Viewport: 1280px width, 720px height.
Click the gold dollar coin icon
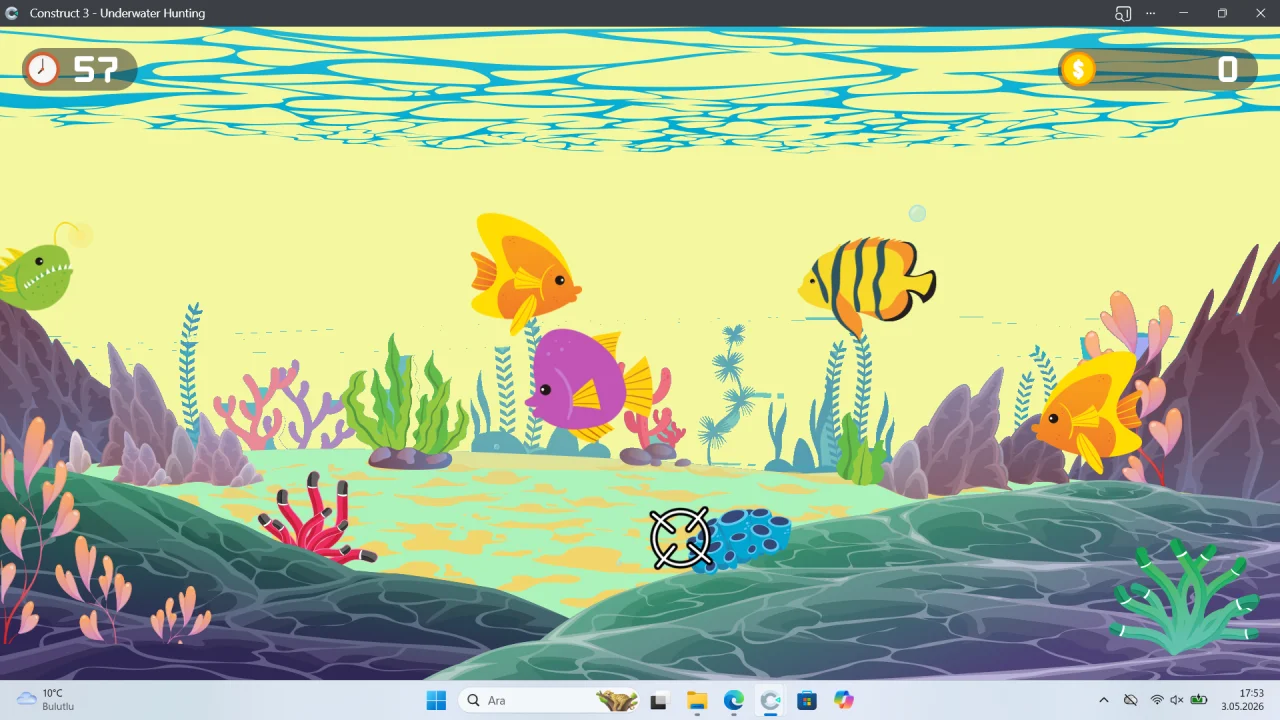pos(1078,69)
